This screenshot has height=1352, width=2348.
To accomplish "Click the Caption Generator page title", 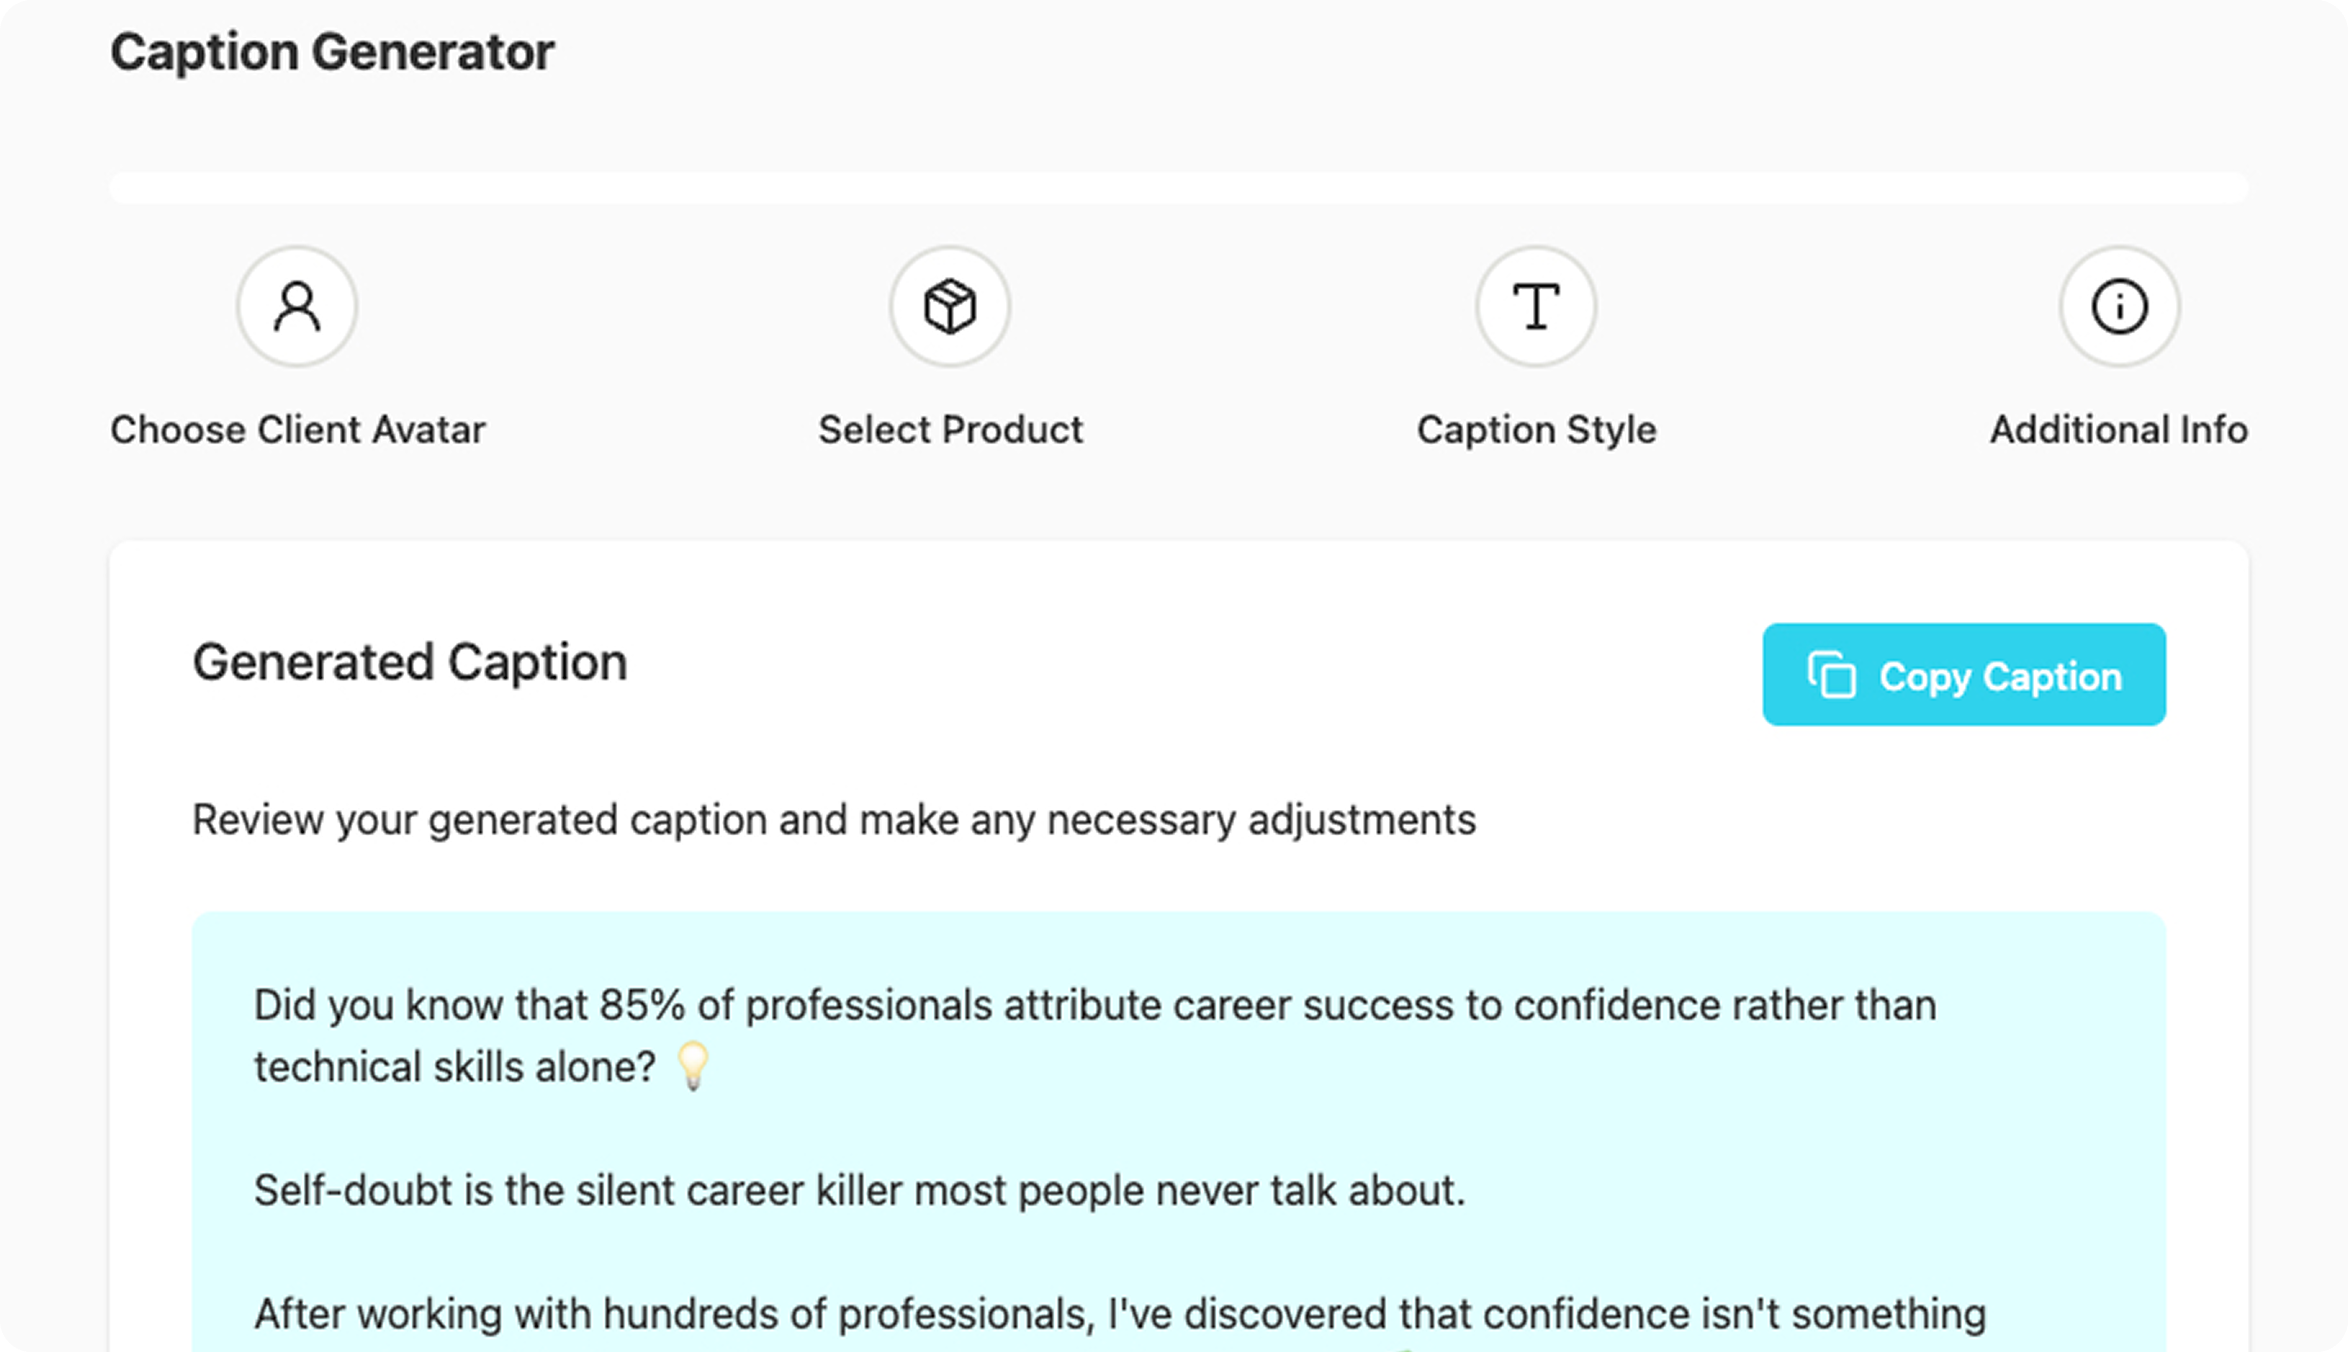I will tap(332, 52).
